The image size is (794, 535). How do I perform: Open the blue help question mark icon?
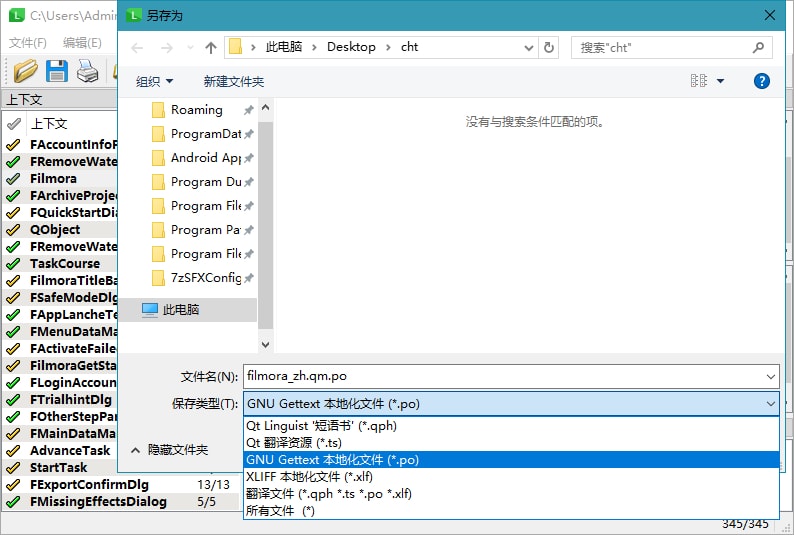[762, 81]
